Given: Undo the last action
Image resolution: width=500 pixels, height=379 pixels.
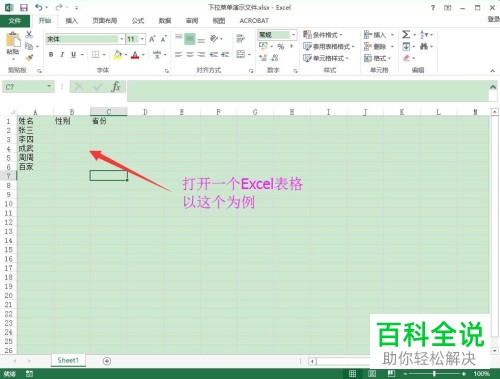Looking at the screenshot, I should coord(39,7).
